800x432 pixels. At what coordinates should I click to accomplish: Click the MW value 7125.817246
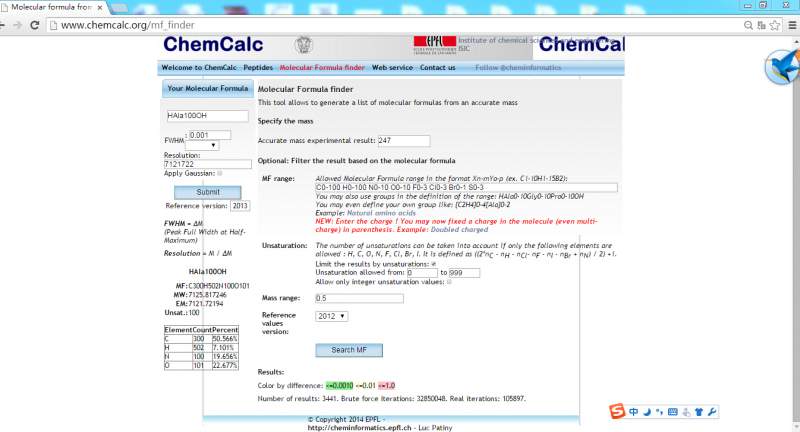point(207,295)
